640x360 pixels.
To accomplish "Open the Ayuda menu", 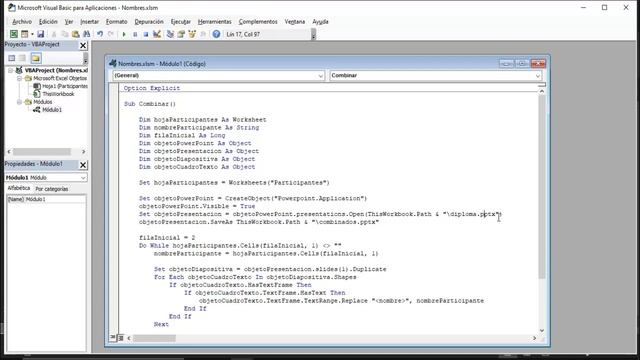I will click(x=320, y=22).
